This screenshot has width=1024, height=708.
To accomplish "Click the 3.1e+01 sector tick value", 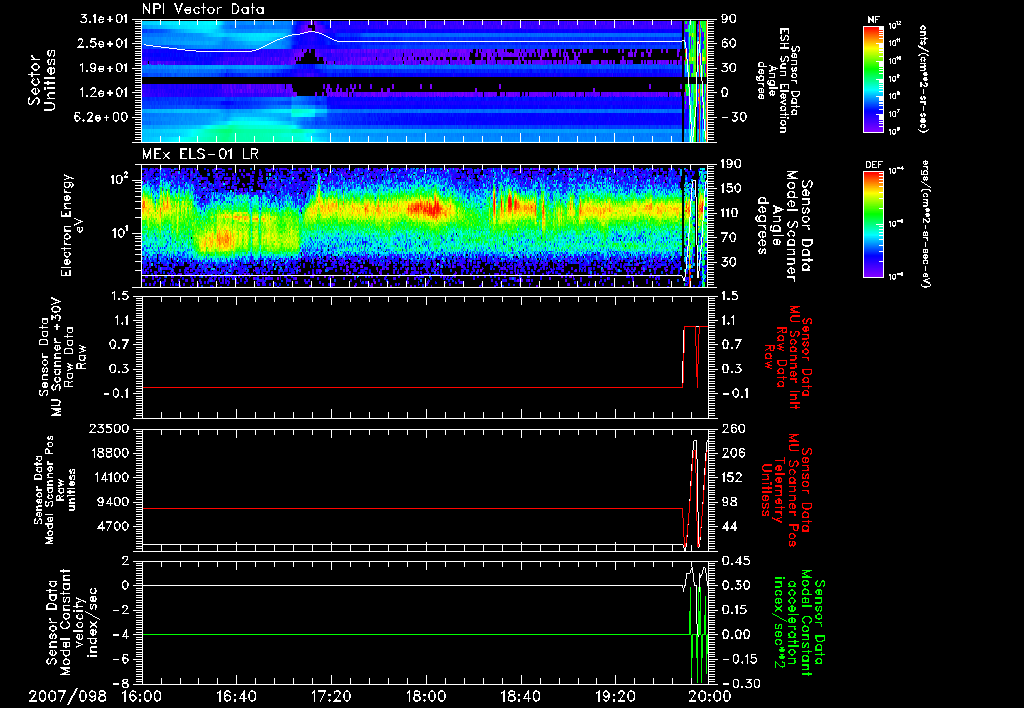I will (x=104, y=19).
